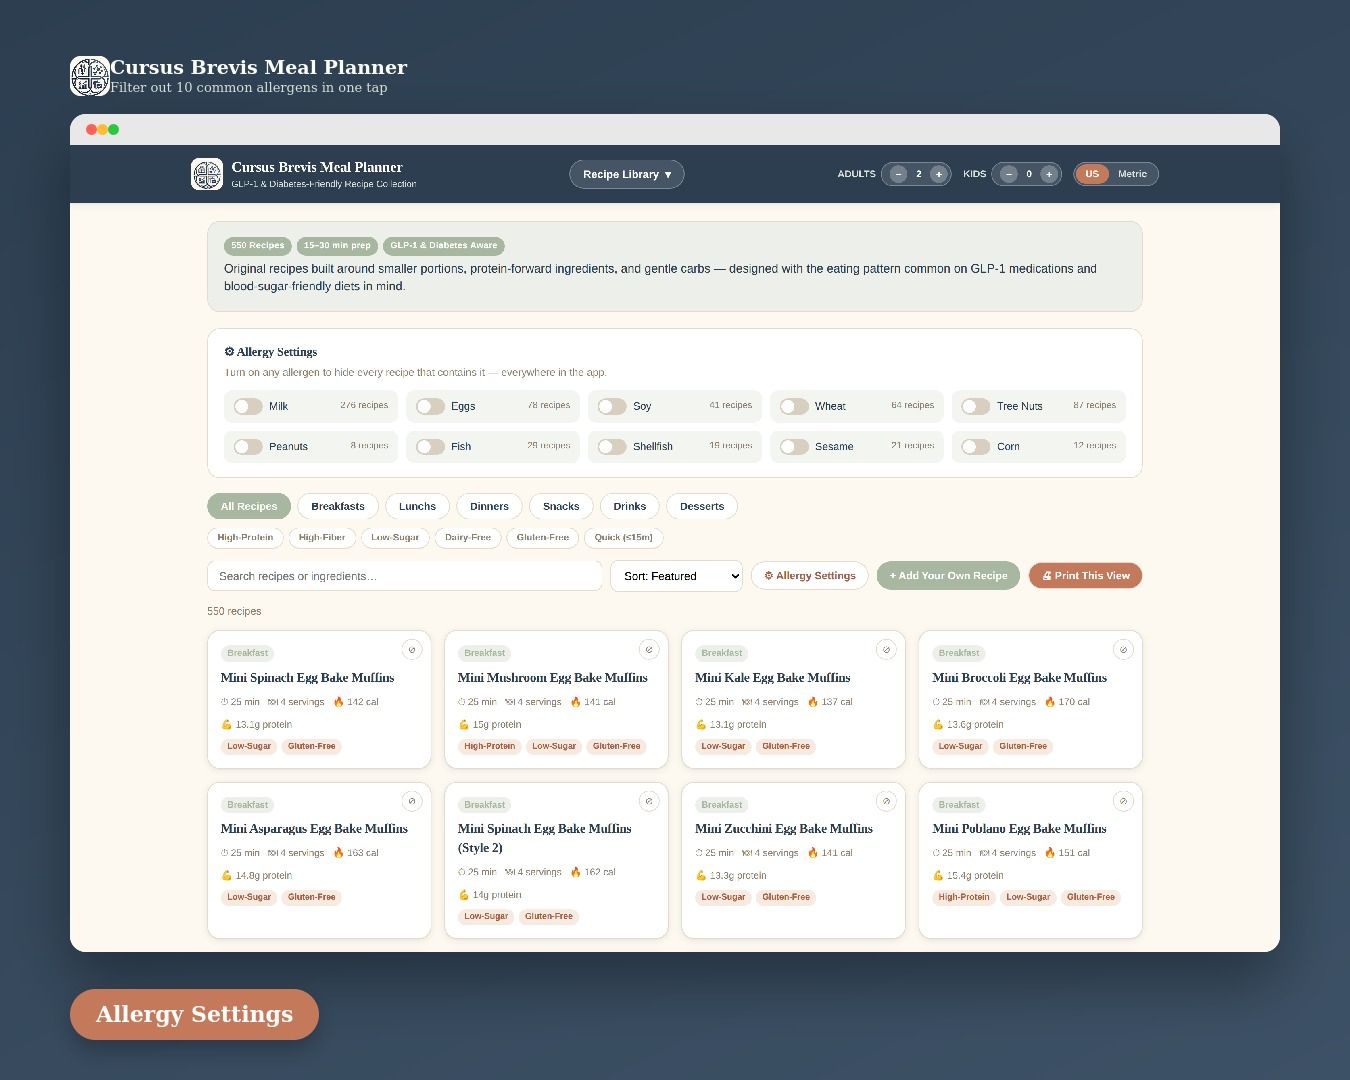The height and width of the screenshot is (1080, 1350).
Task: Click the round icon on Mini Spinach Egg Bake Muffins (Style 2) card
Action: click(x=648, y=801)
